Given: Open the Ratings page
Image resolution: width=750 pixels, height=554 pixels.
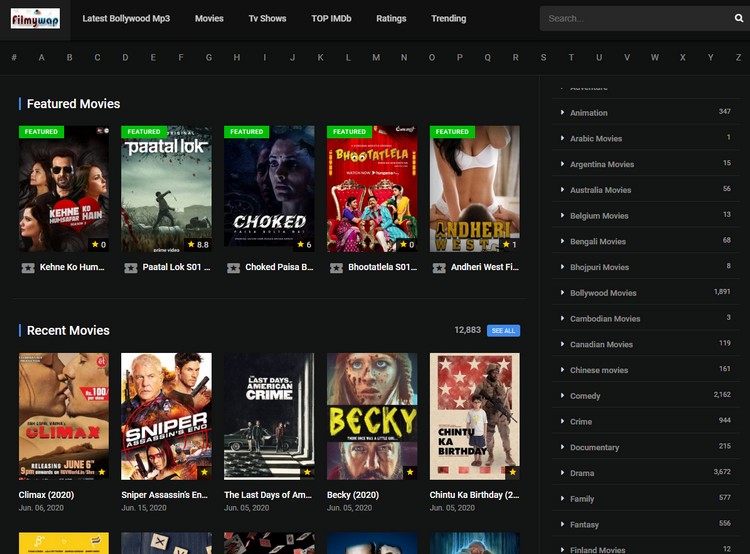Looking at the screenshot, I should (391, 19).
